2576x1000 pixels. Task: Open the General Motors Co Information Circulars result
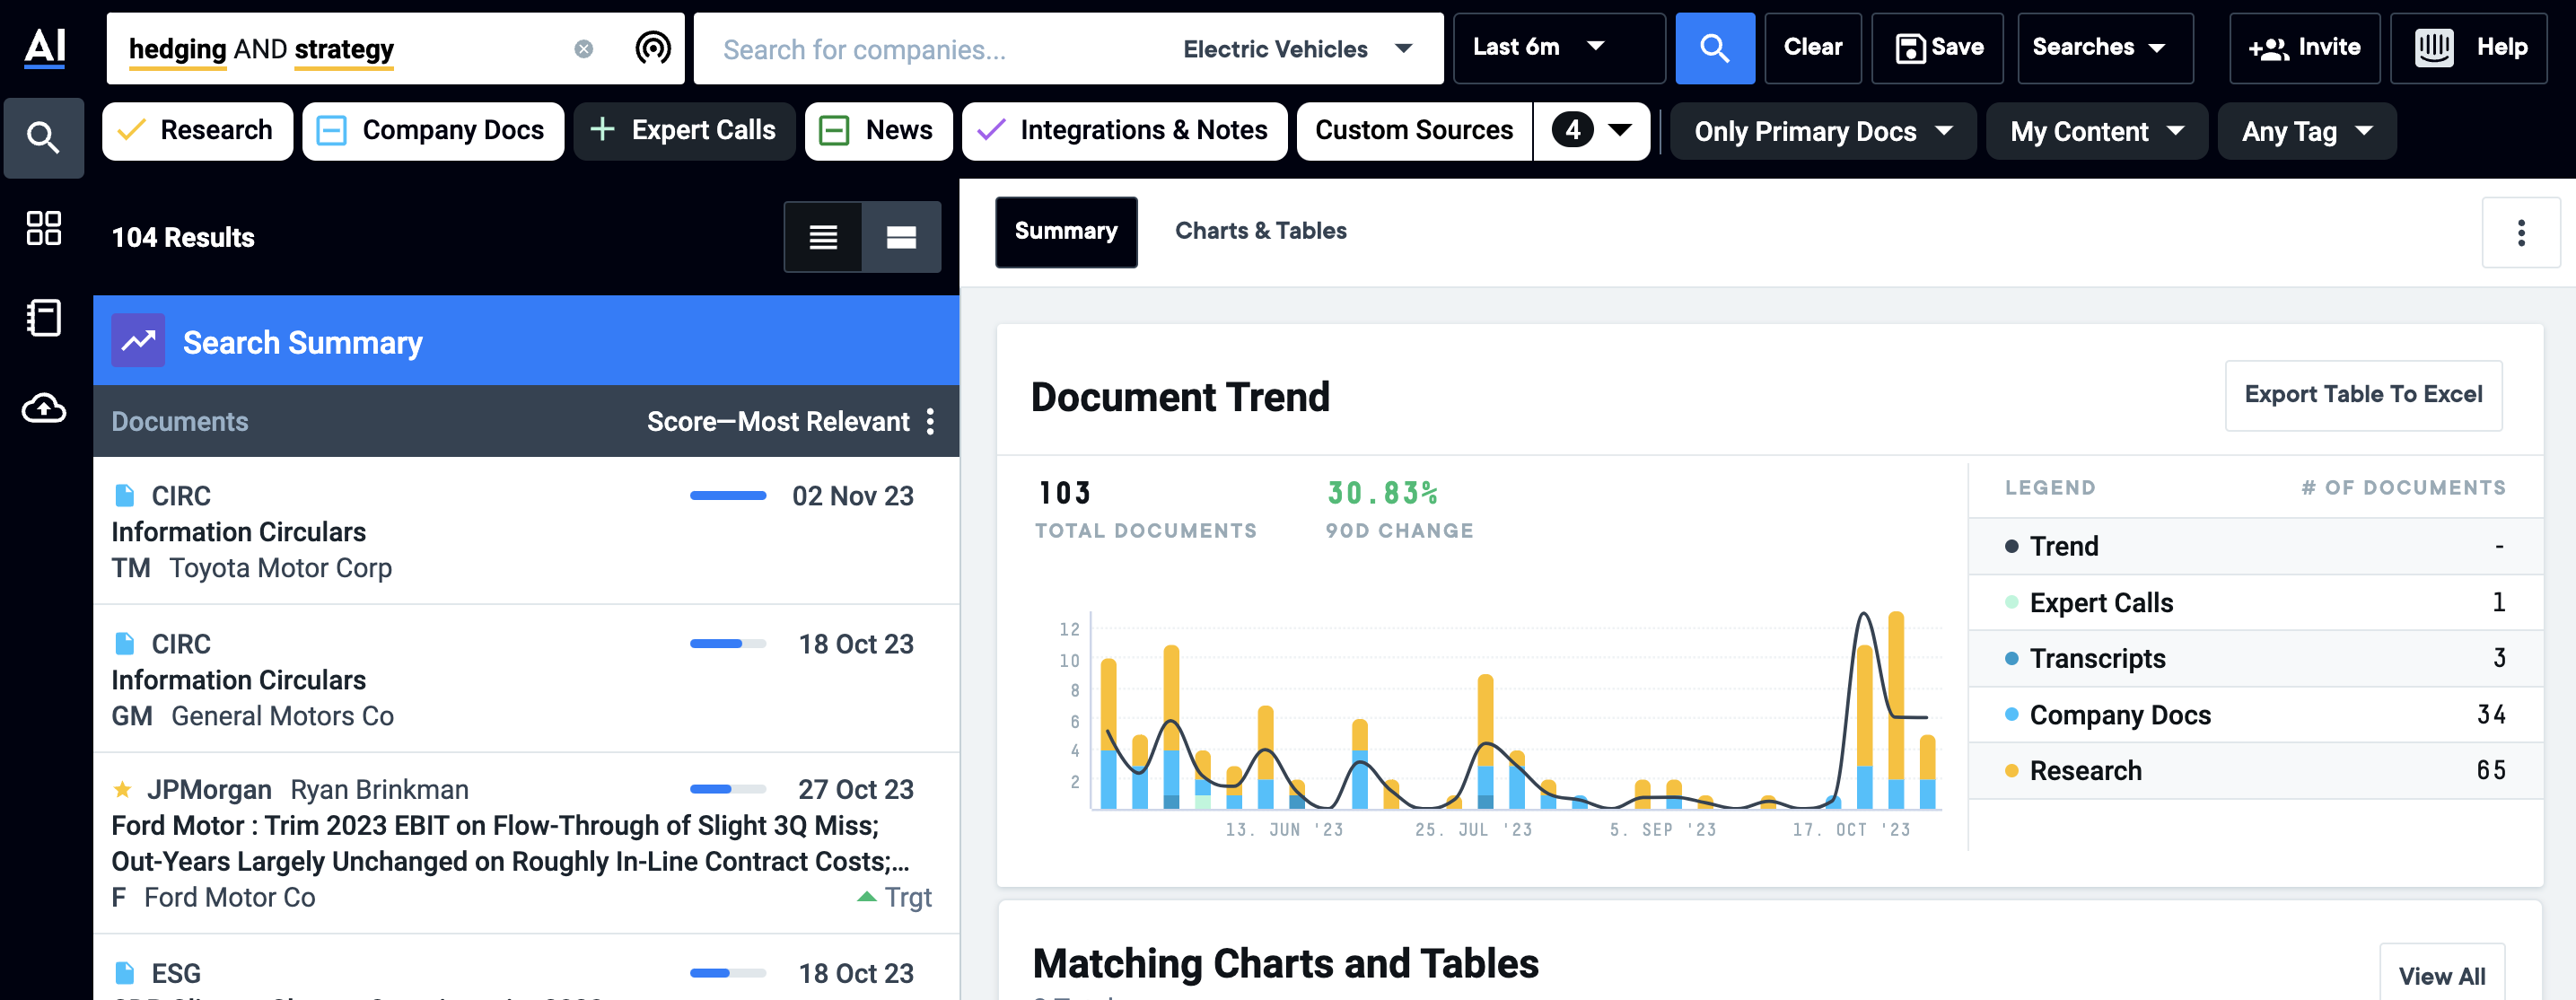point(526,679)
